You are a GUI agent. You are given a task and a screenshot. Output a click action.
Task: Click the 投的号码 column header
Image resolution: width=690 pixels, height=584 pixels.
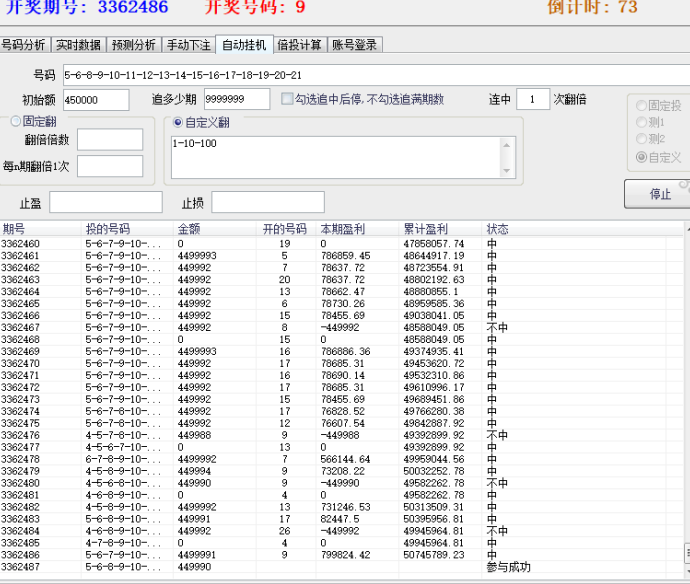click(x=128, y=229)
